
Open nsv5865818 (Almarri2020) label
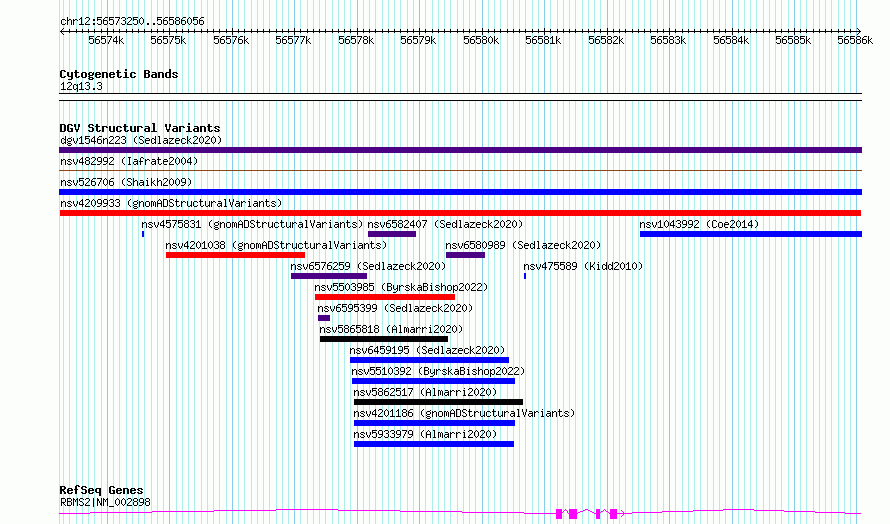click(x=391, y=329)
